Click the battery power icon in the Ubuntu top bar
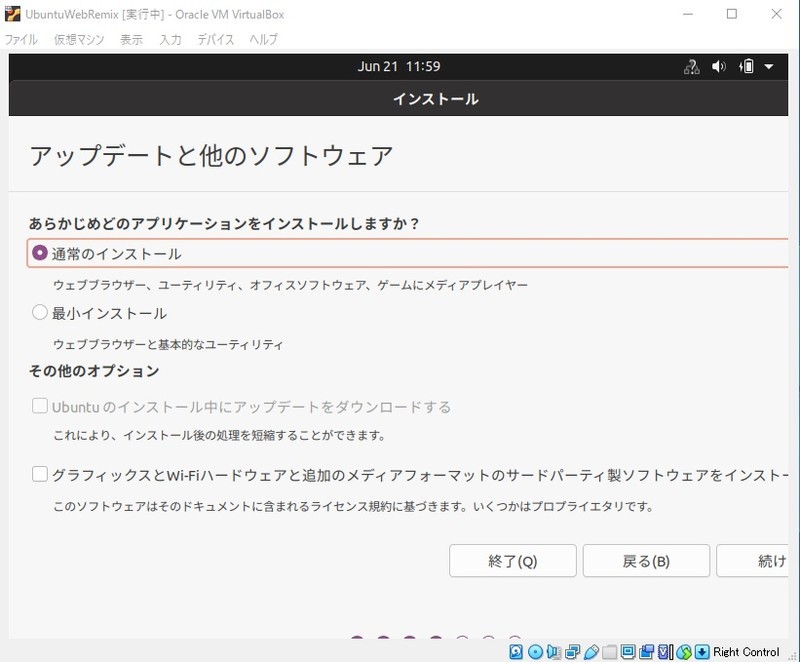The width and height of the screenshot is (800, 662). click(x=746, y=66)
